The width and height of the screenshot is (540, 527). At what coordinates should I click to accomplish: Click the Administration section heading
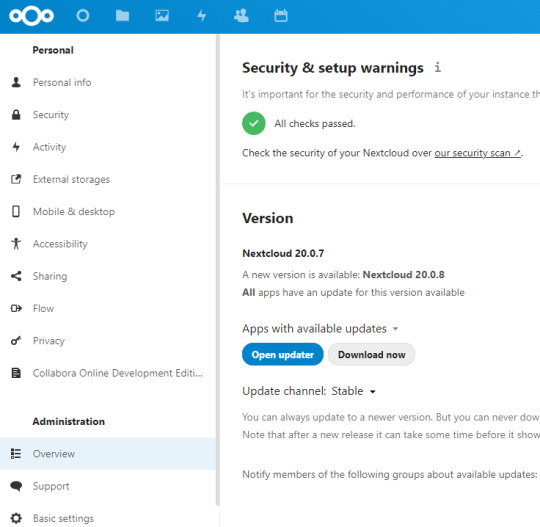tap(69, 421)
